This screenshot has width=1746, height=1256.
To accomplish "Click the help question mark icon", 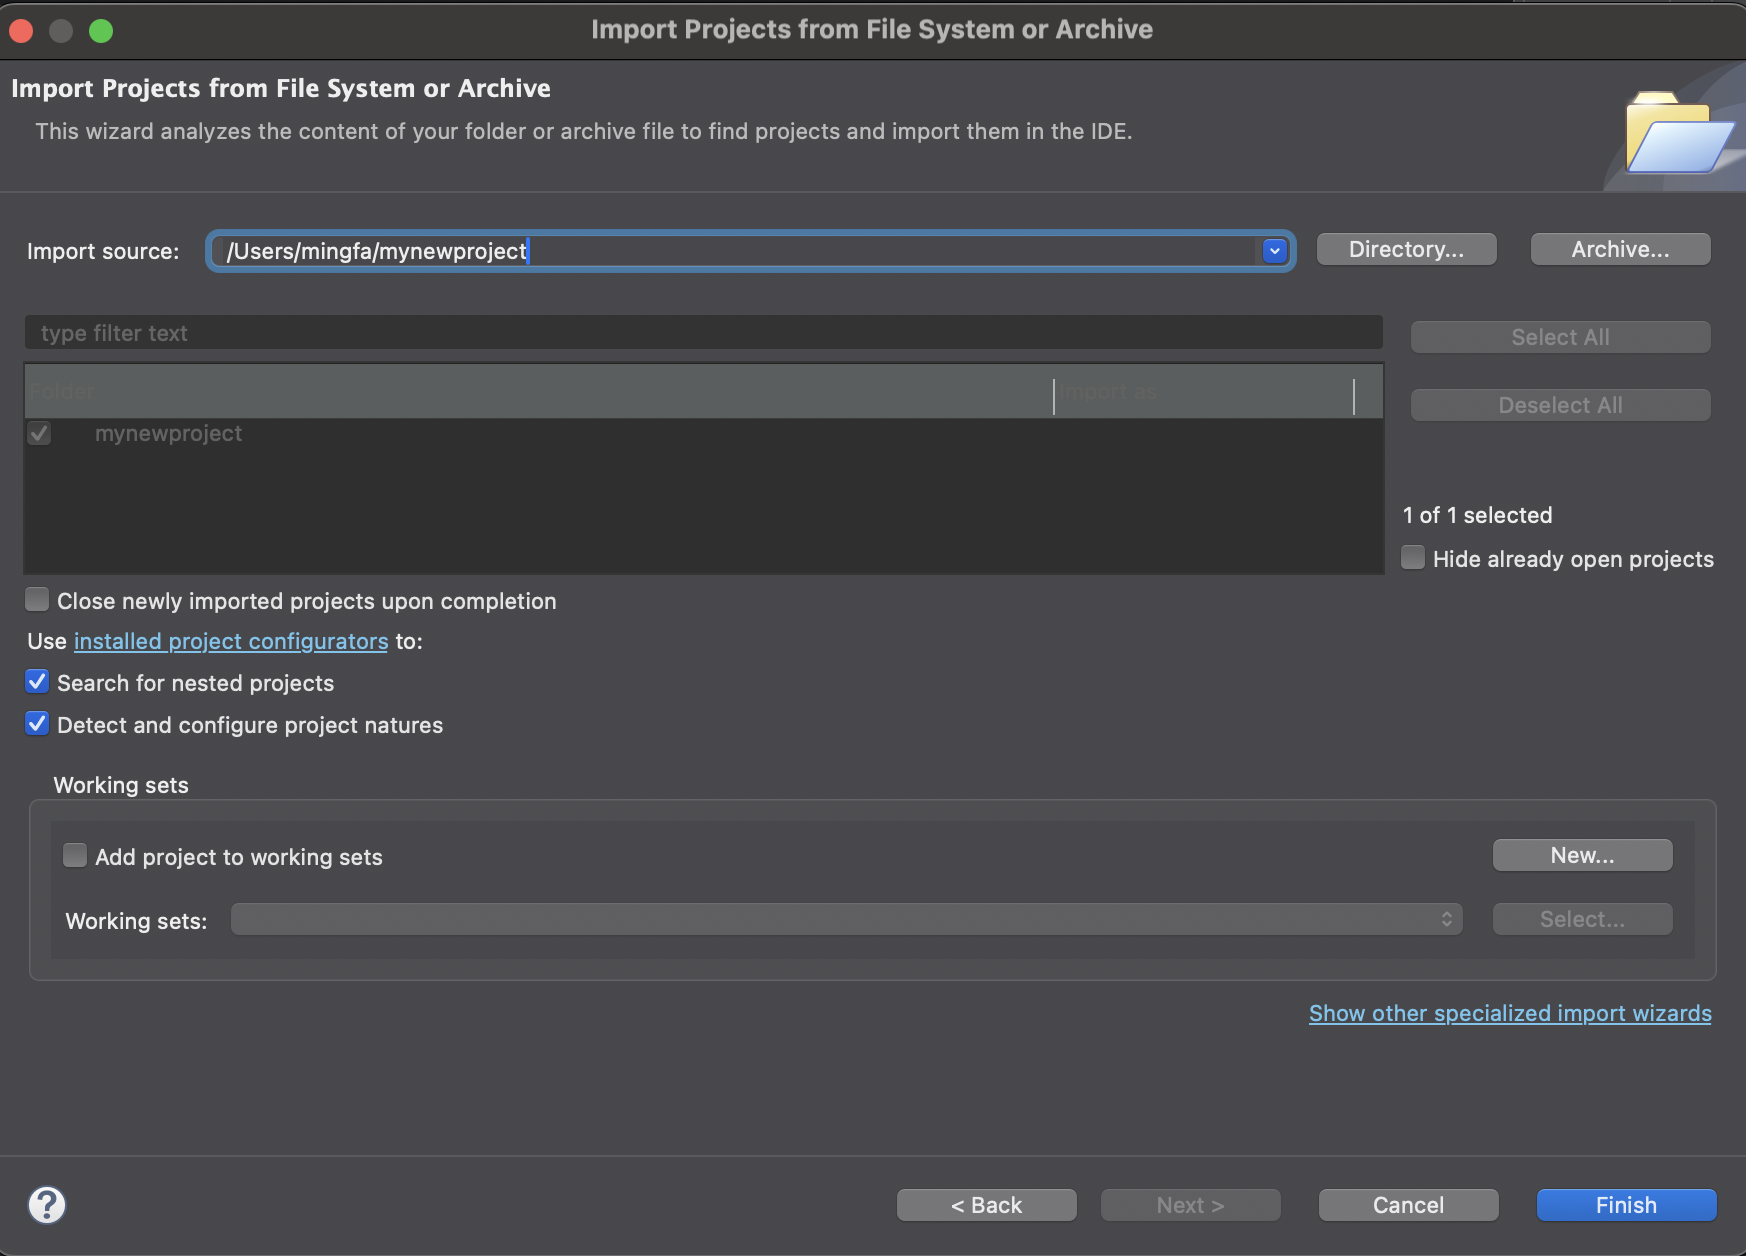I will pos(47,1205).
